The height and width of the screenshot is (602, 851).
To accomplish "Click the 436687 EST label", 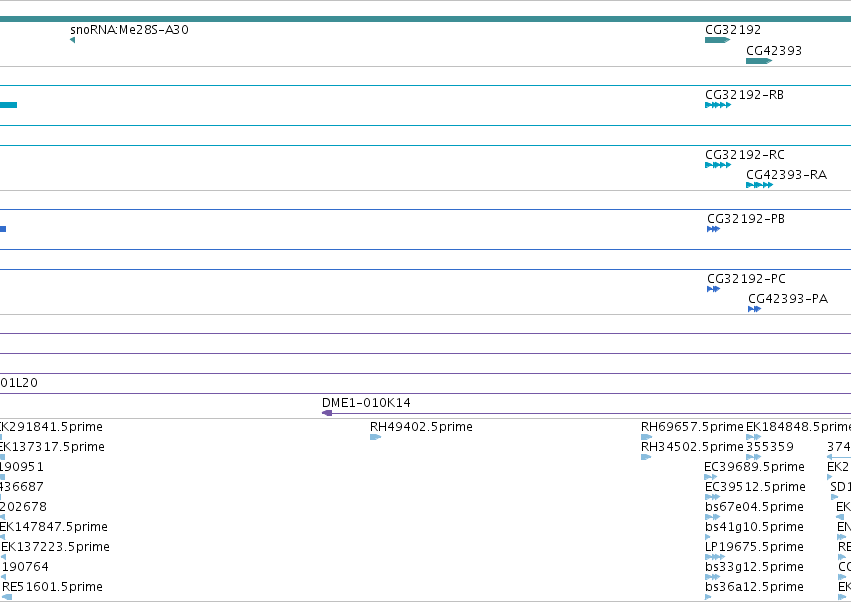I will (x=22, y=487).
